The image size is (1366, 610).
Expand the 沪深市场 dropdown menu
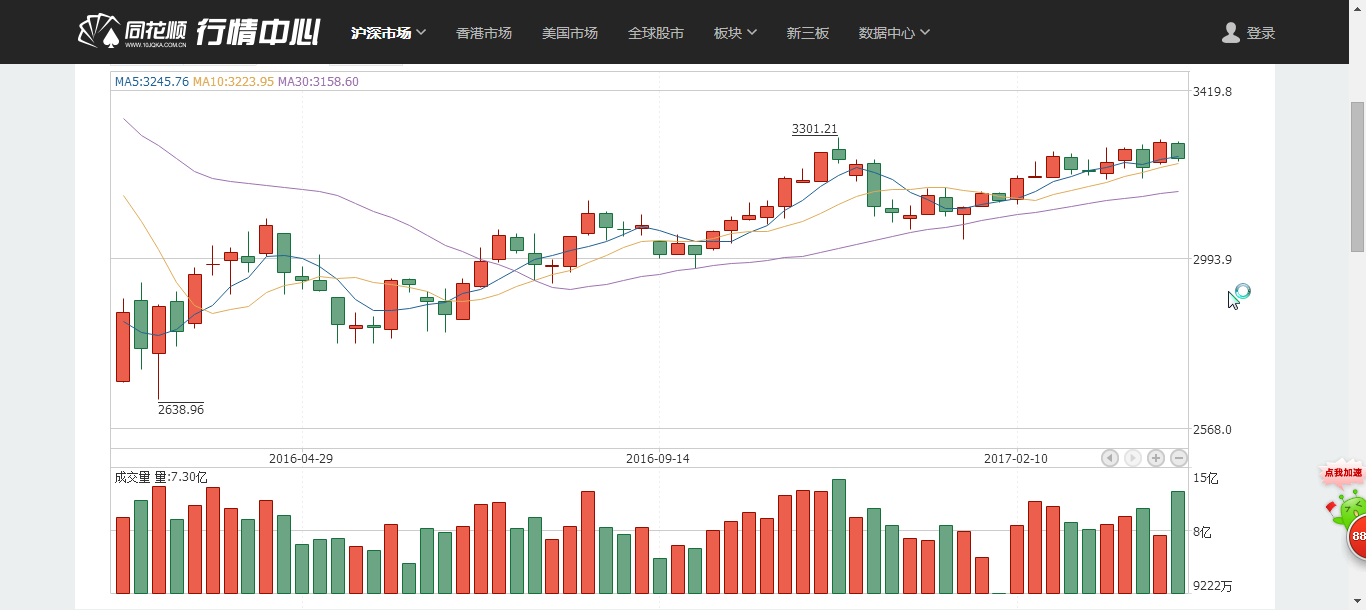coord(389,33)
